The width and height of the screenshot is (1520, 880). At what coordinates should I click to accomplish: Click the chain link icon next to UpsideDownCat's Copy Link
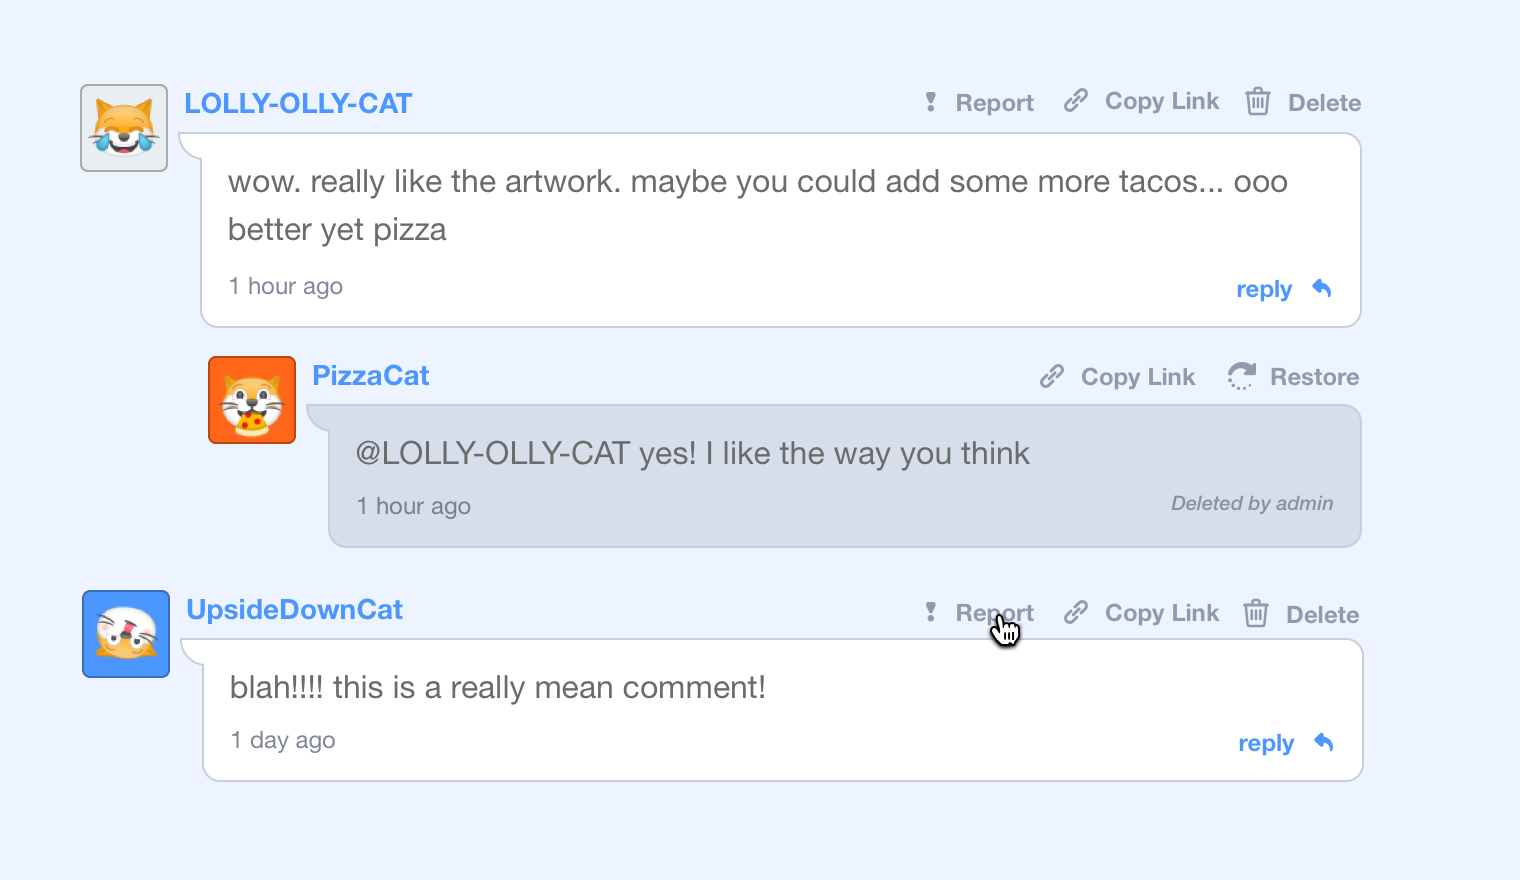pyautogui.click(x=1076, y=612)
